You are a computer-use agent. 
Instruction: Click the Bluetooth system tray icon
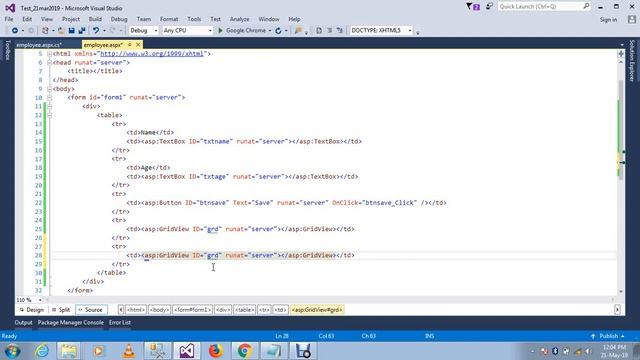555,351
